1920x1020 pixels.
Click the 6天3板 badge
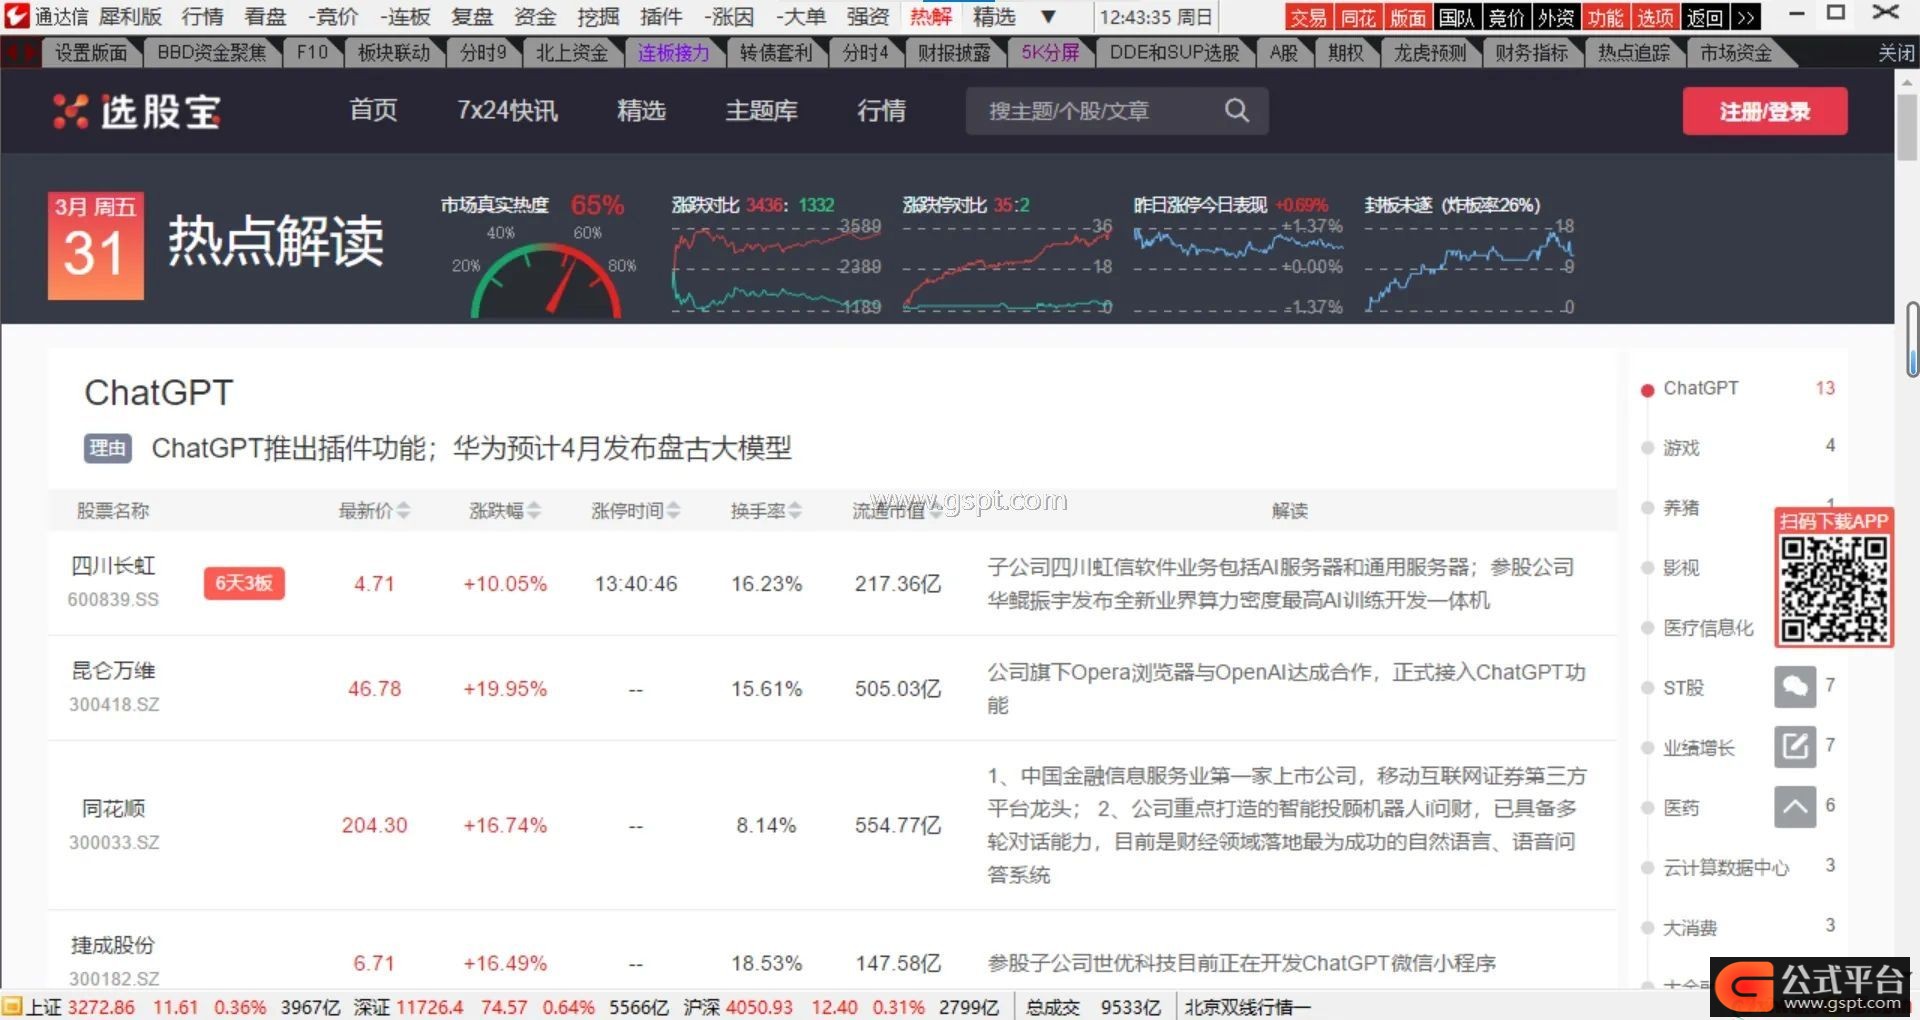[244, 583]
